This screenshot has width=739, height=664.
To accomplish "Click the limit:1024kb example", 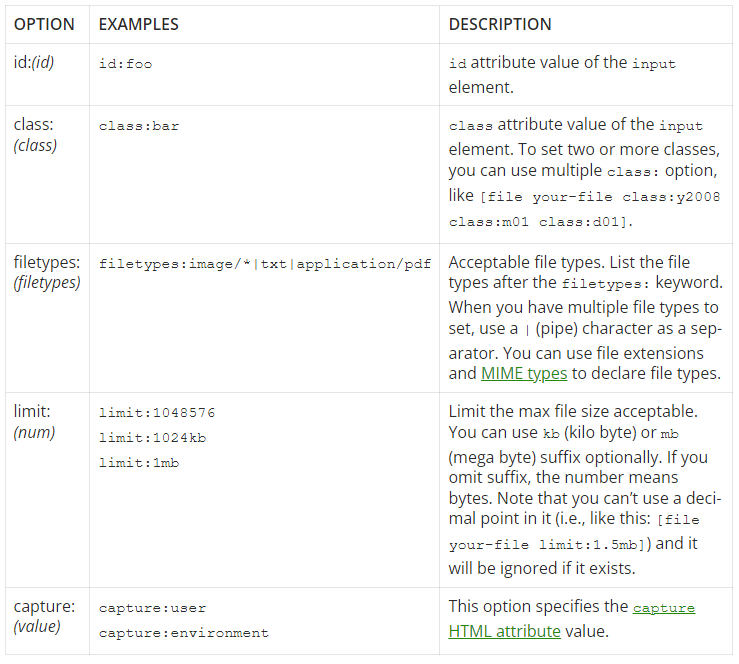I will (153, 437).
